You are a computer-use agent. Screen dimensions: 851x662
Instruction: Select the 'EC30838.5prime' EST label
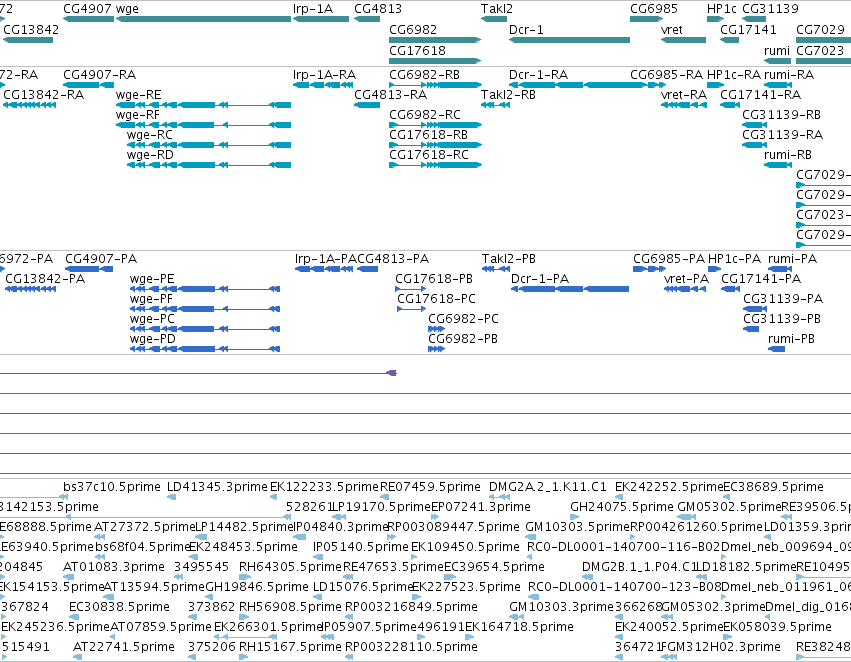pos(119,607)
